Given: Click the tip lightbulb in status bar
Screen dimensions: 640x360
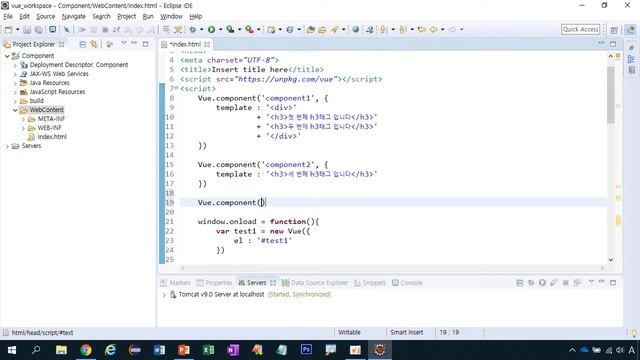Looking at the screenshot, I should click(634, 333).
